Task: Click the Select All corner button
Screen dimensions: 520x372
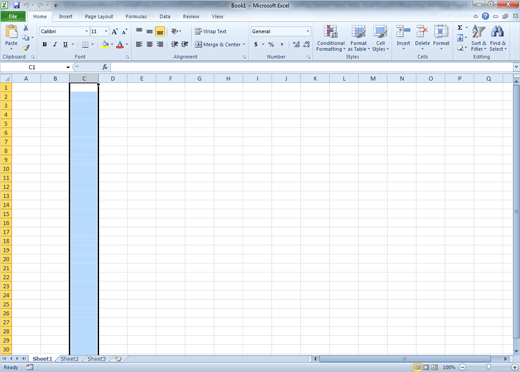Action: click(x=6, y=79)
